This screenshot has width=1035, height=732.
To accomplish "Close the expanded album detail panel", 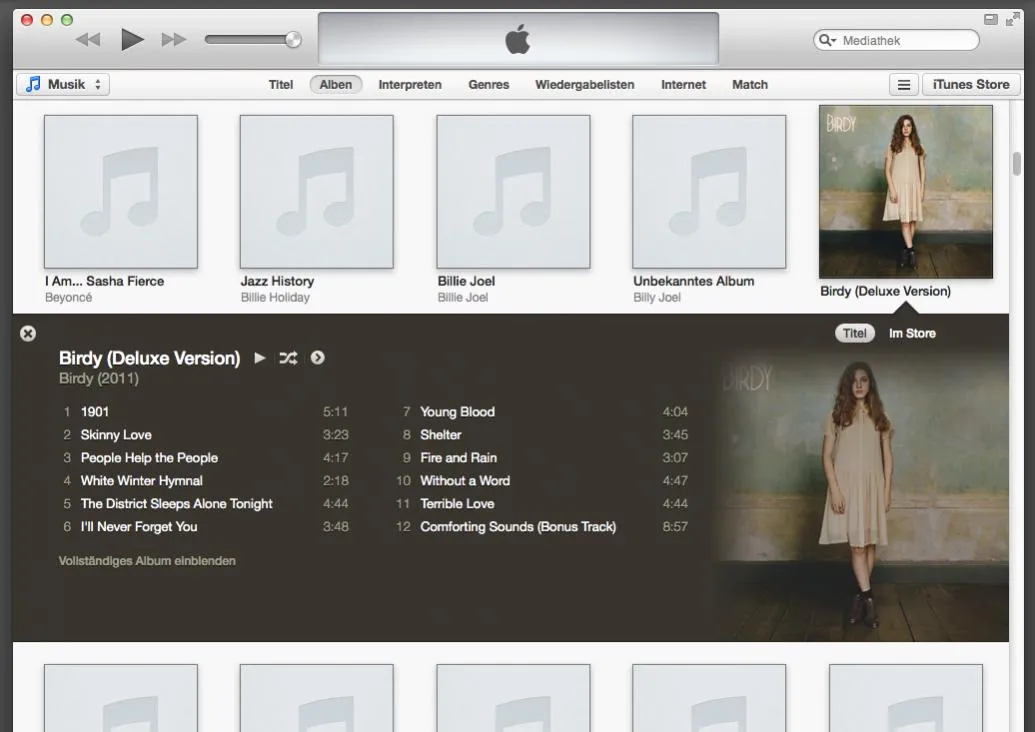I will pos(28,333).
